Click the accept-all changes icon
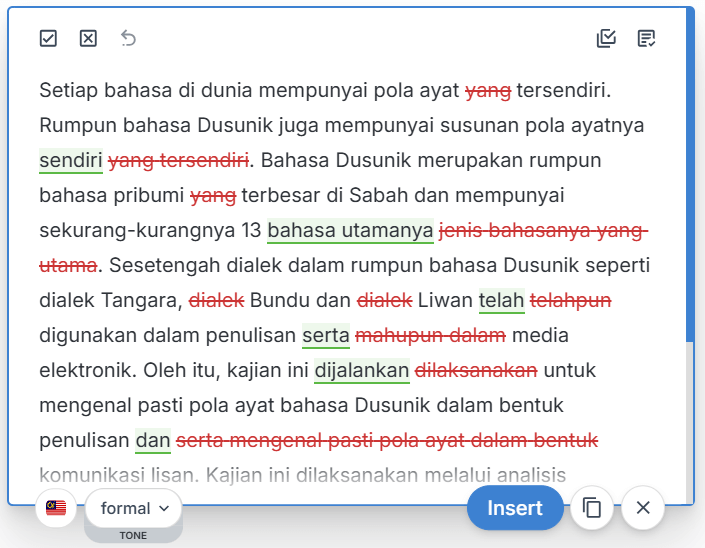Screen dimensions: 705x548 point(606,39)
